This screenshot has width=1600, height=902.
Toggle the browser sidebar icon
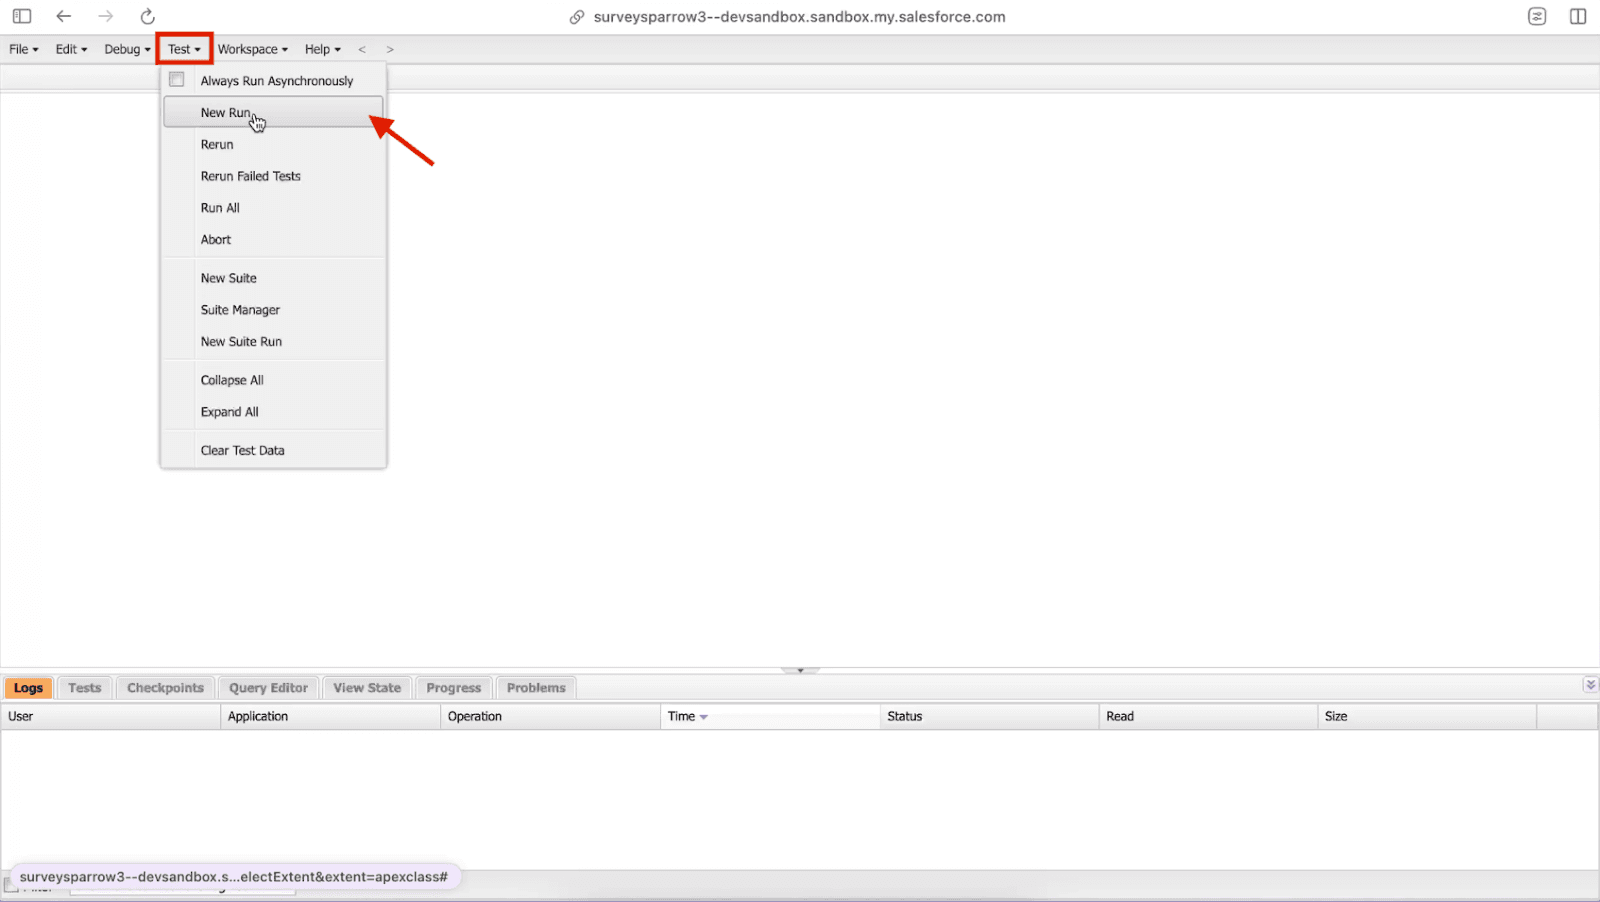tap(22, 16)
